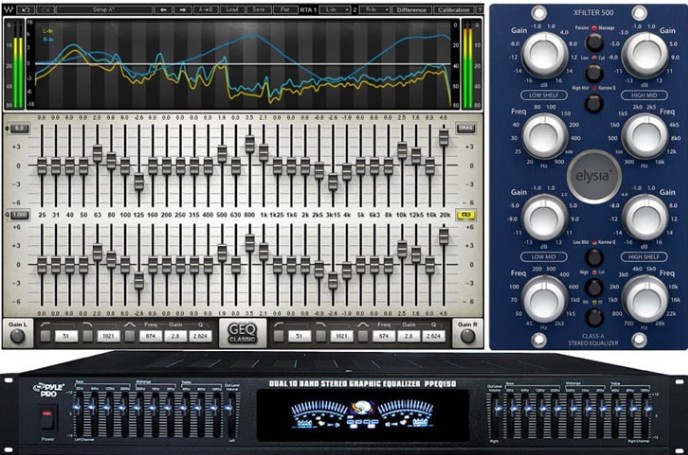Click Xfilter High Shelf Gain knob

pyautogui.click(x=645, y=218)
